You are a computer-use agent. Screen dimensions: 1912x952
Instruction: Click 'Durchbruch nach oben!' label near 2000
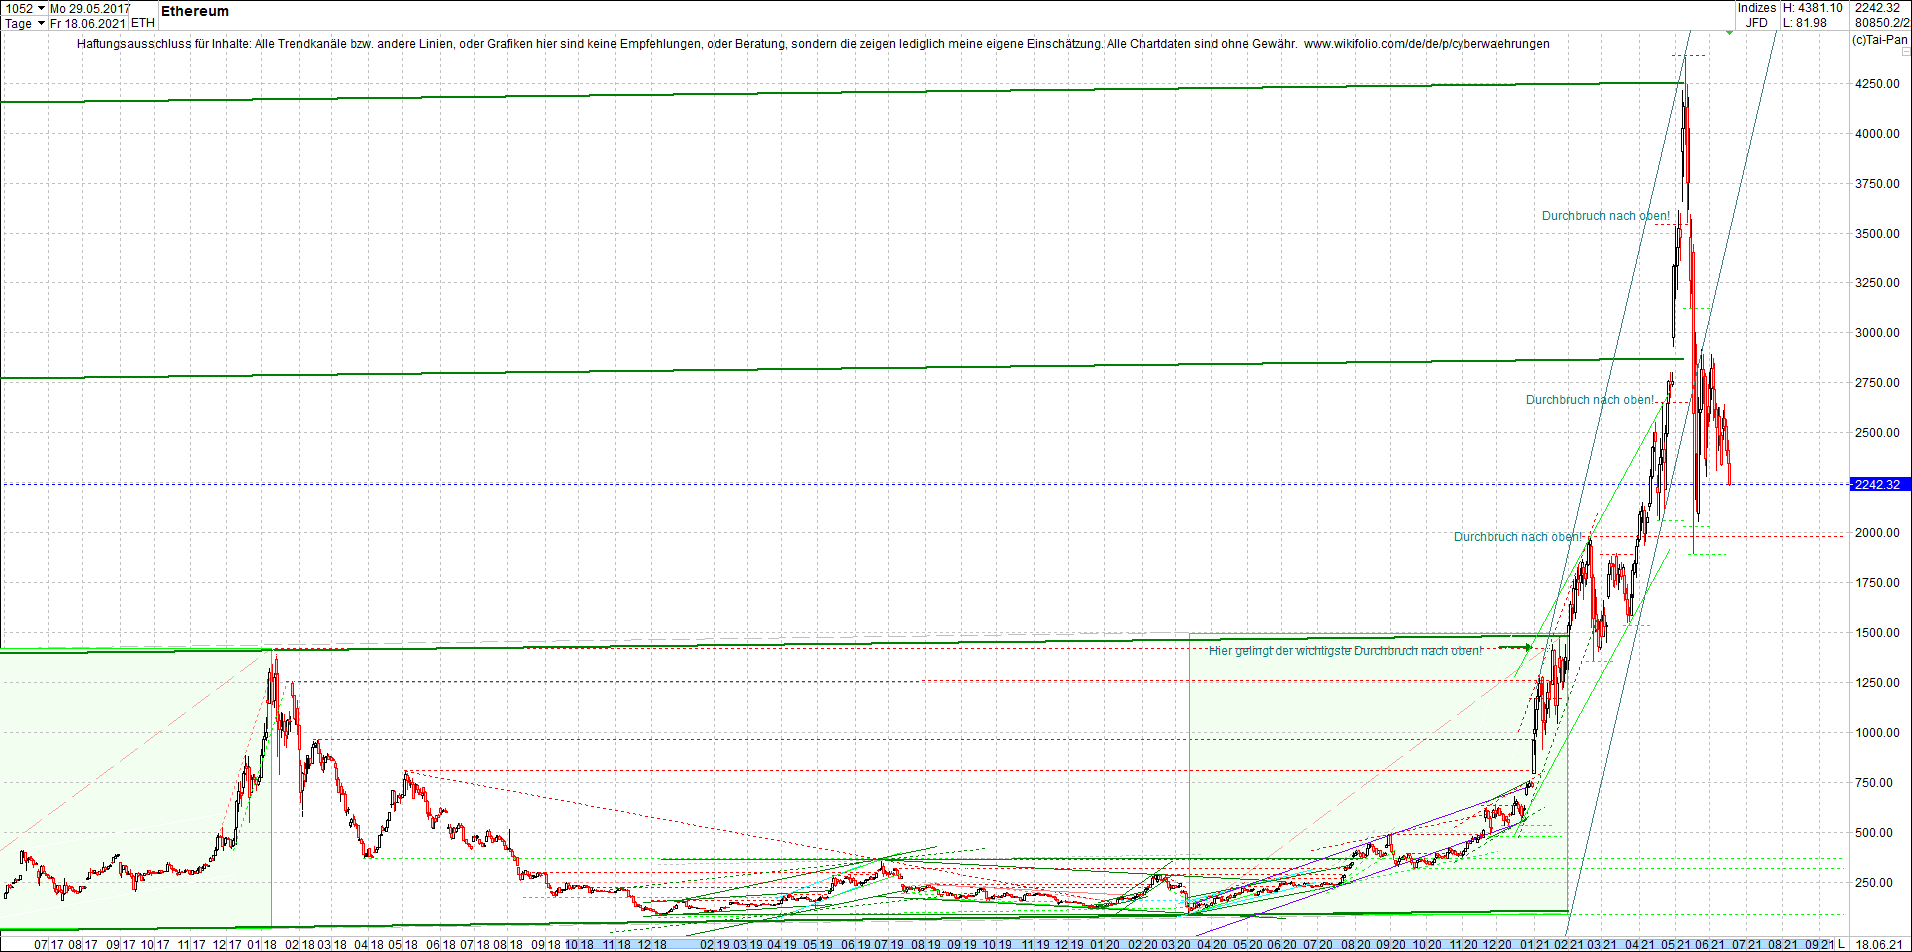pos(1518,537)
